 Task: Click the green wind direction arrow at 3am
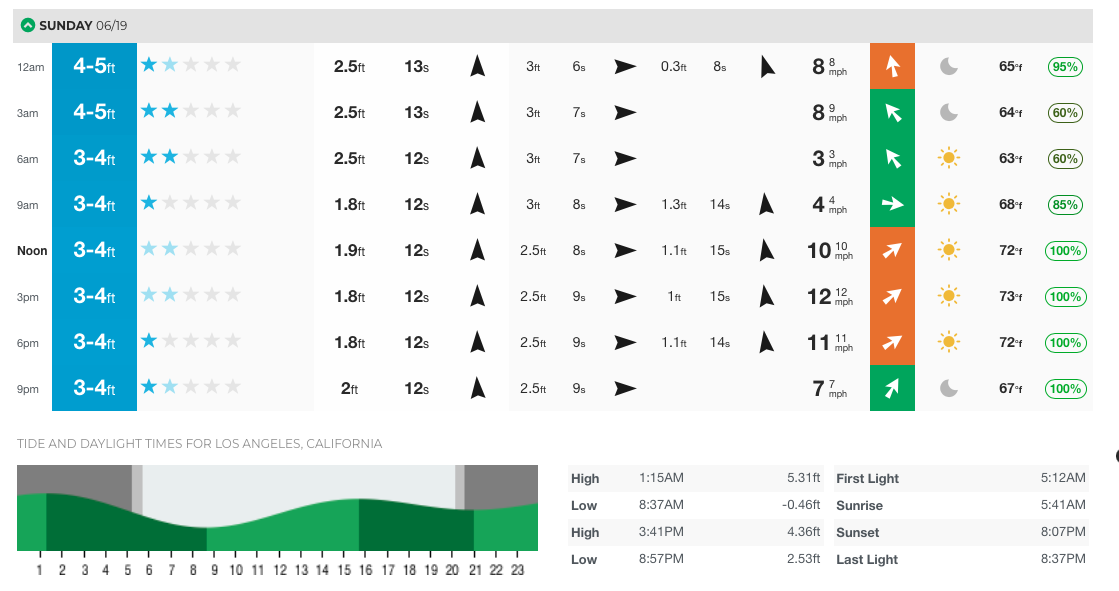coord(892,113)
